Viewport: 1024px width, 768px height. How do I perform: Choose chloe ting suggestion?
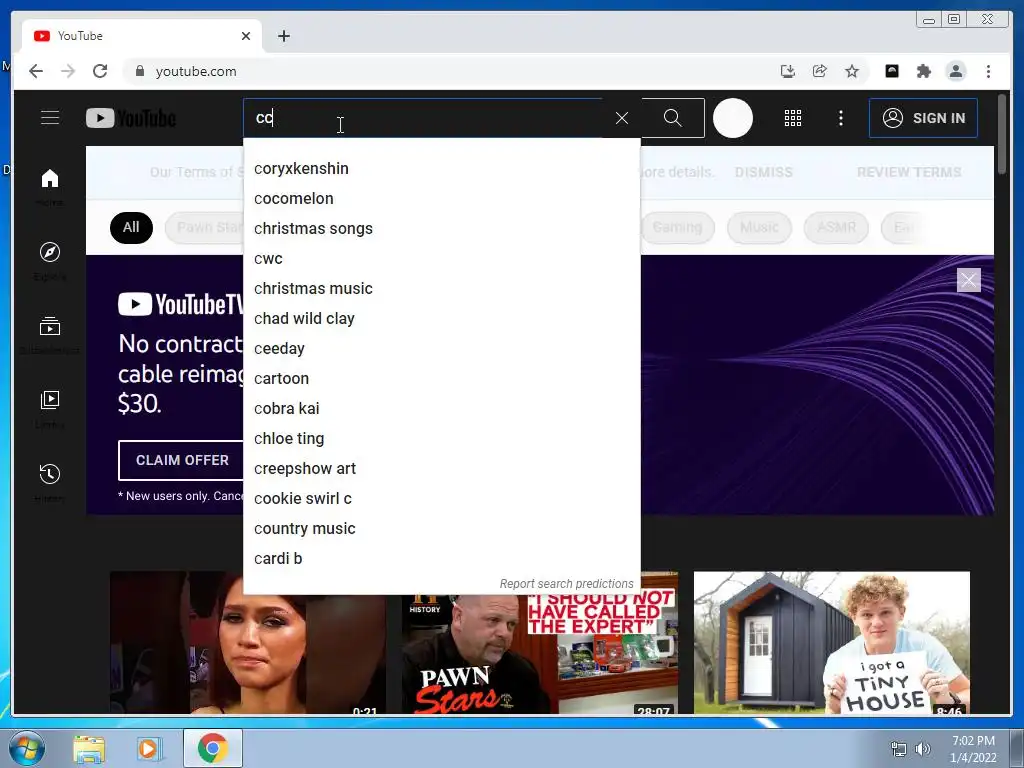point(441,439)
